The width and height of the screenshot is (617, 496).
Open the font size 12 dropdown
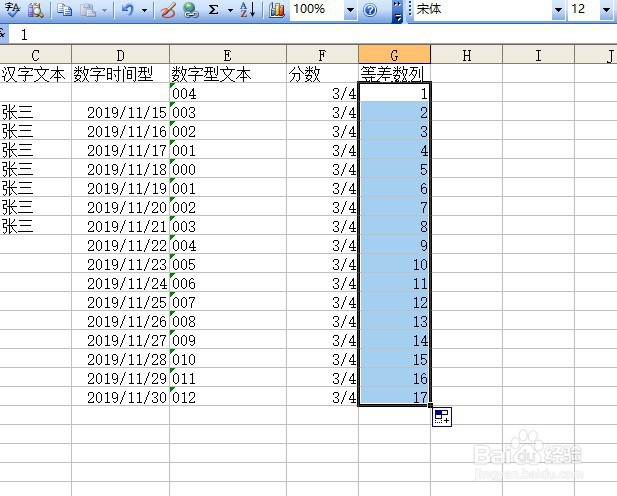(x=606, y=9)
